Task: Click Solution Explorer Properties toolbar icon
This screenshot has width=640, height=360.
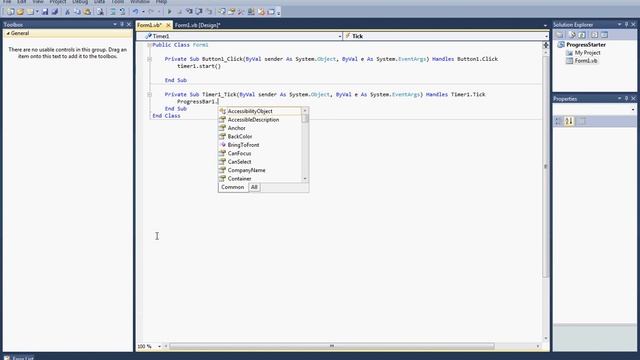Action: (560, 35)
